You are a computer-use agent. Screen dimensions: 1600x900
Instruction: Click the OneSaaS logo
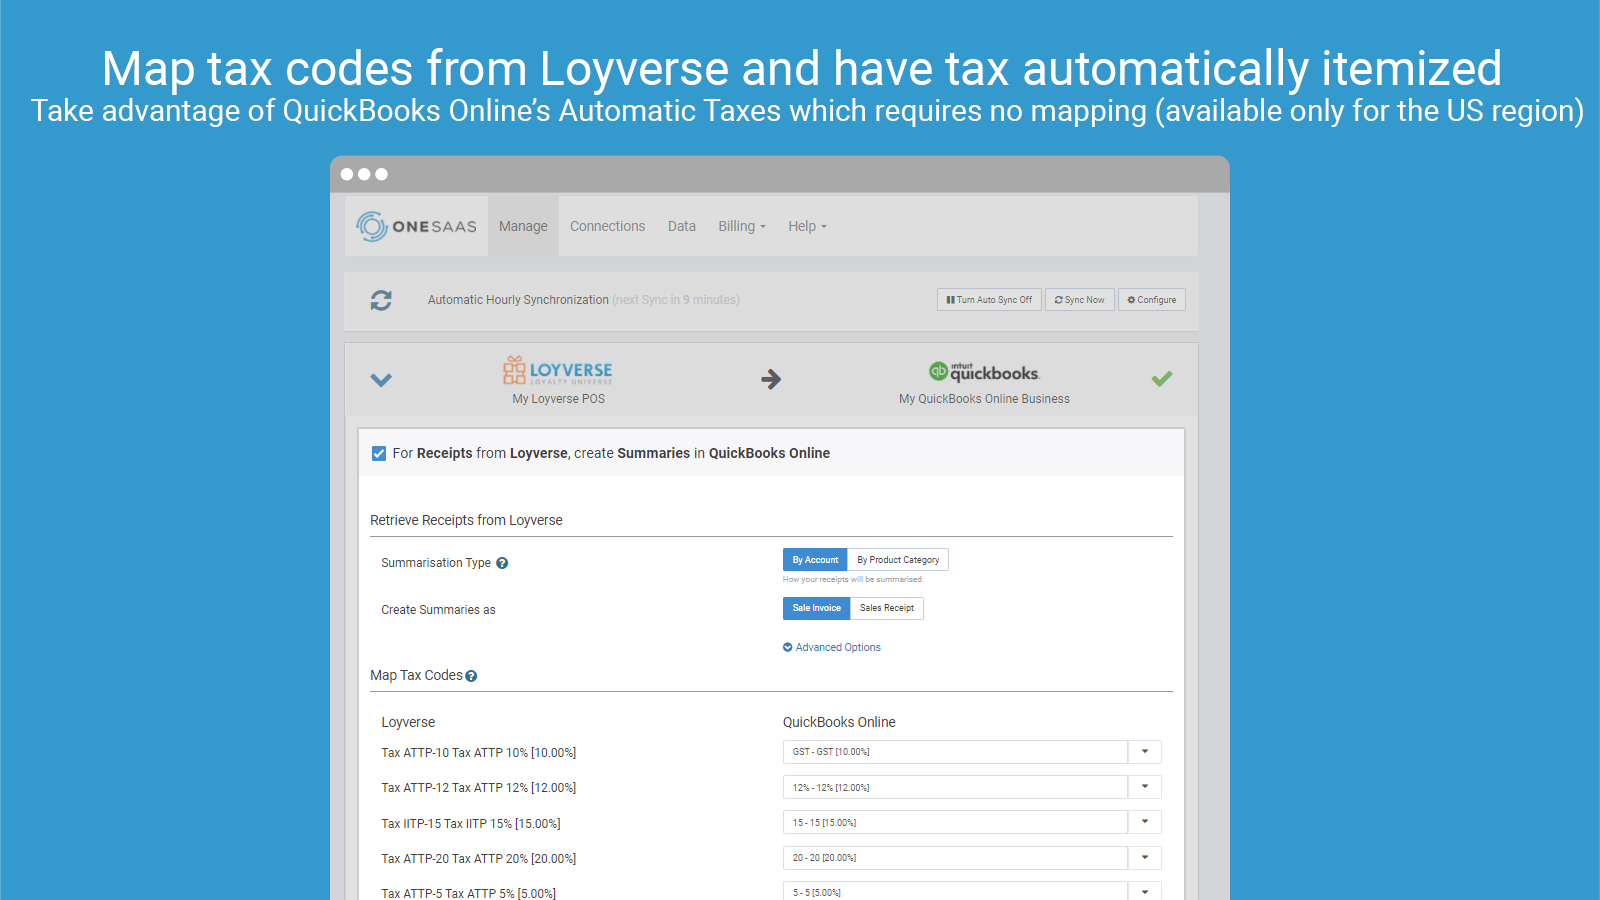416,226
